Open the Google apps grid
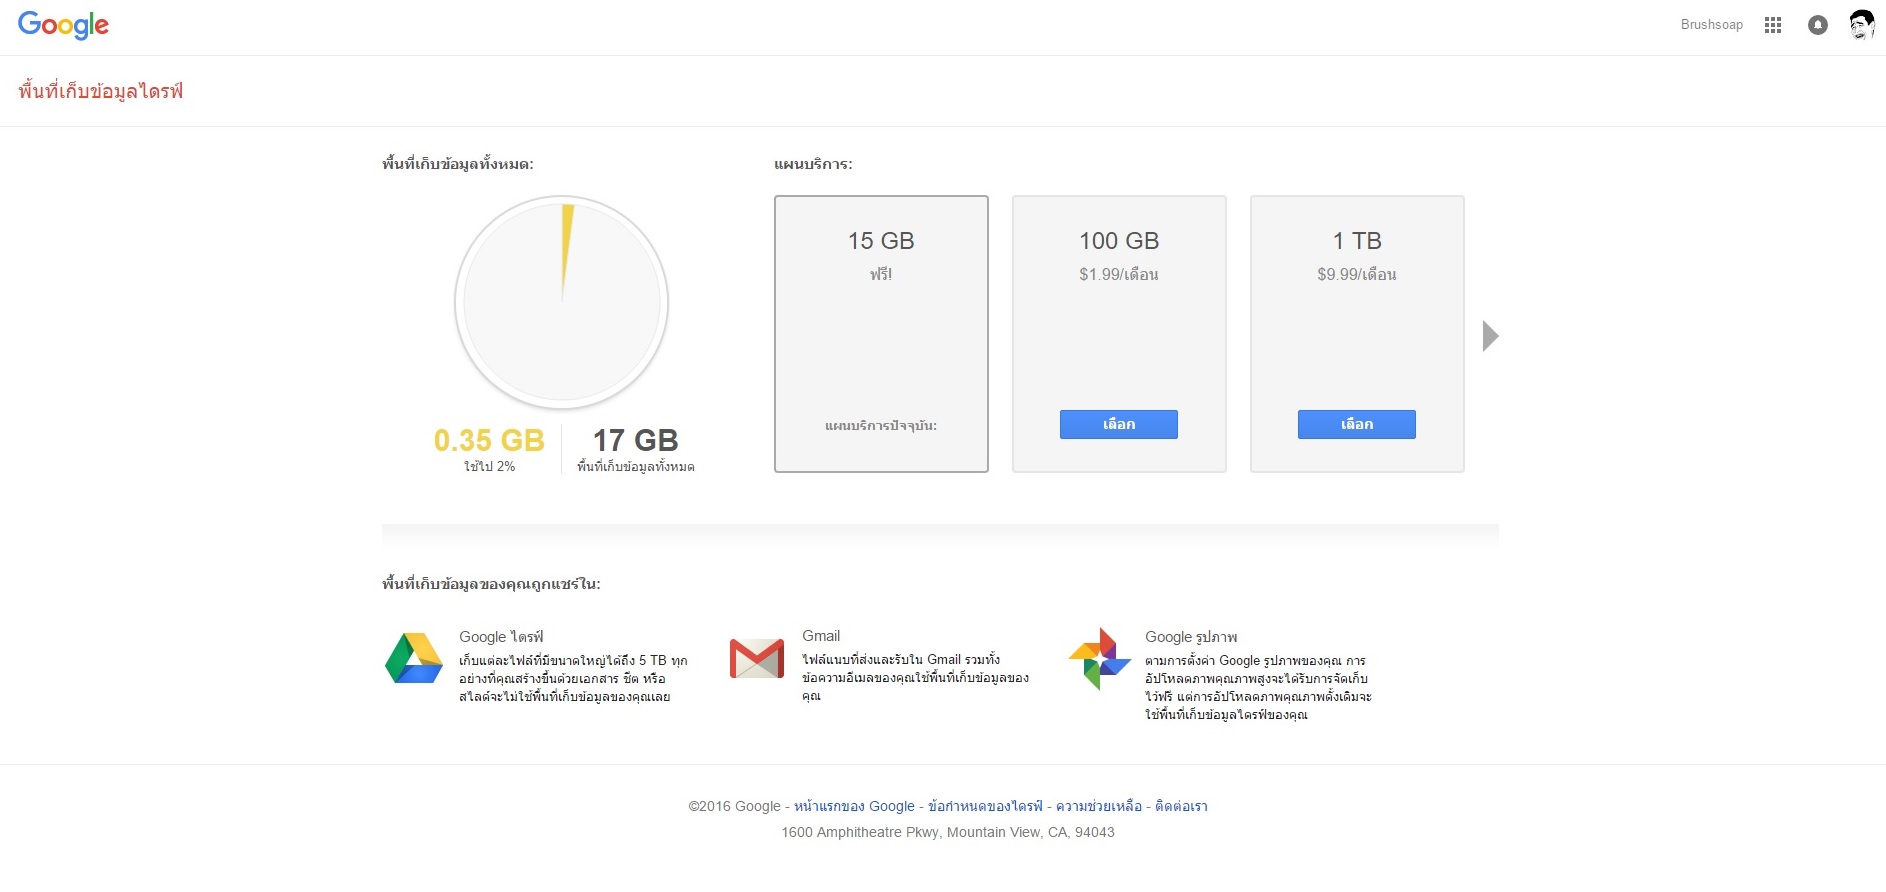This screenshot has height=892, width=1886. tap(1773, 25)
